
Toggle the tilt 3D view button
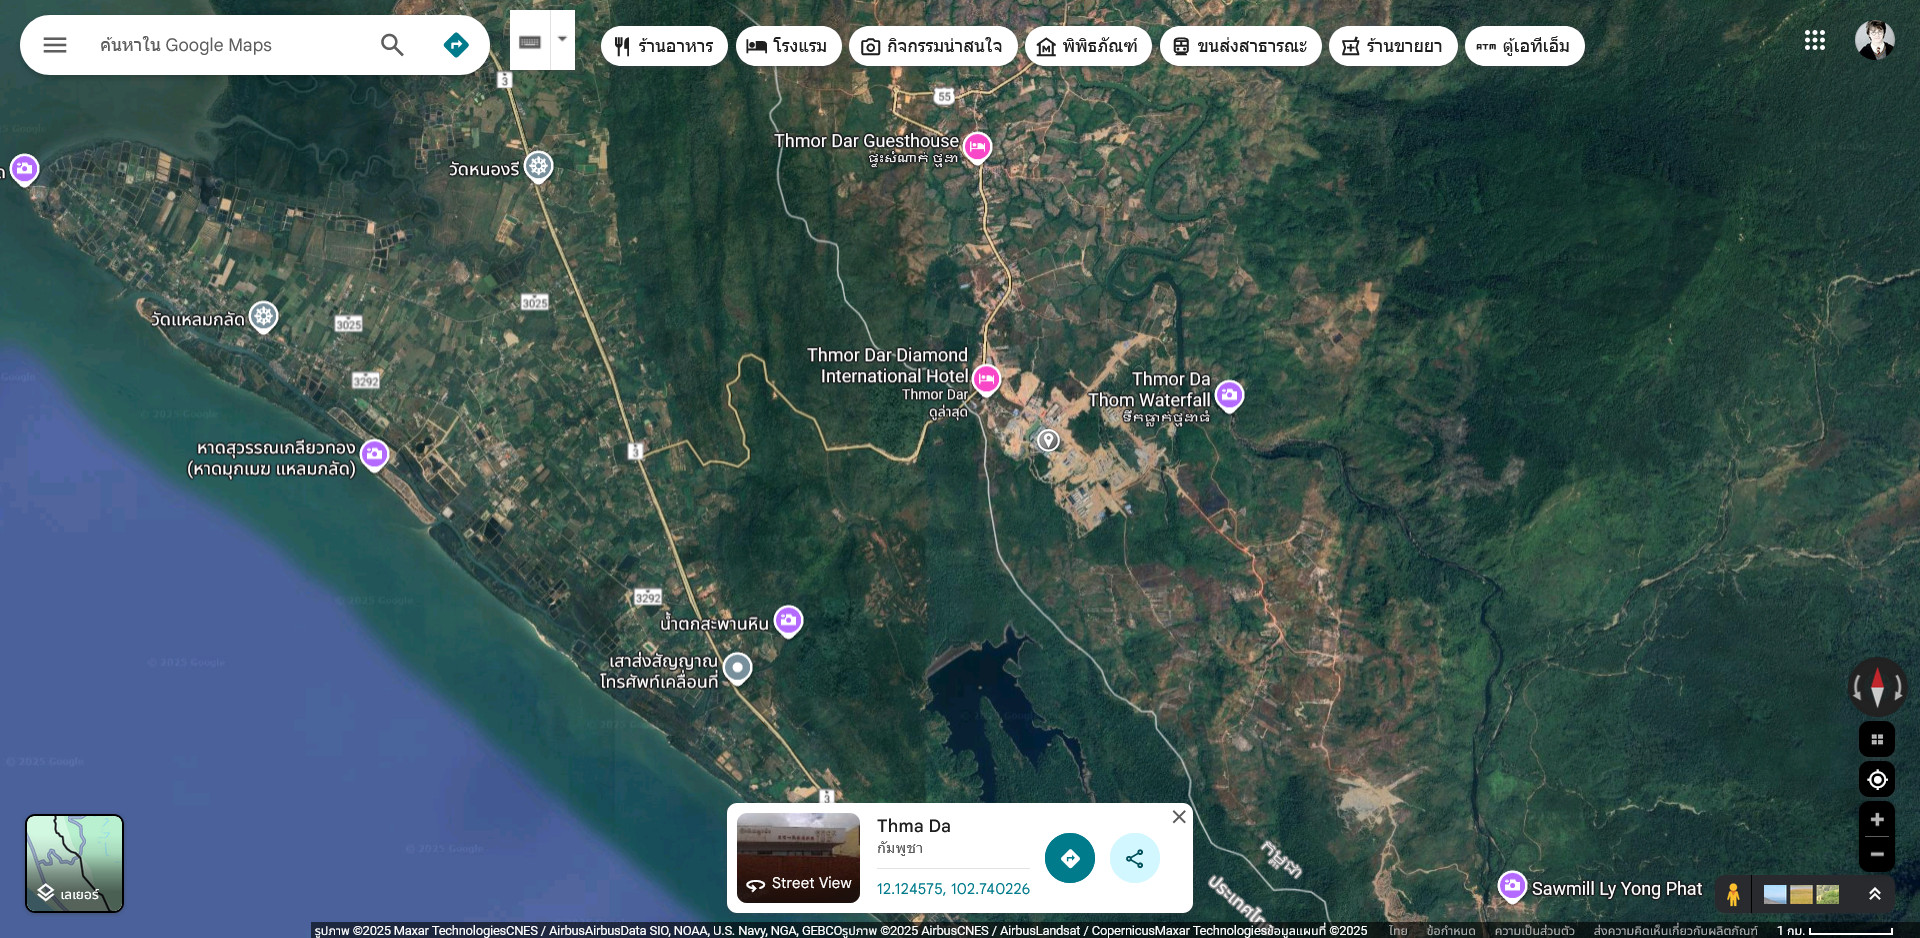(1877, 740)
